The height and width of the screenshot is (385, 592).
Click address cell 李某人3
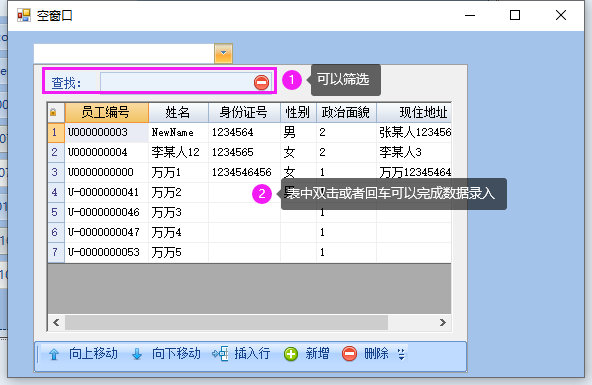414,152
